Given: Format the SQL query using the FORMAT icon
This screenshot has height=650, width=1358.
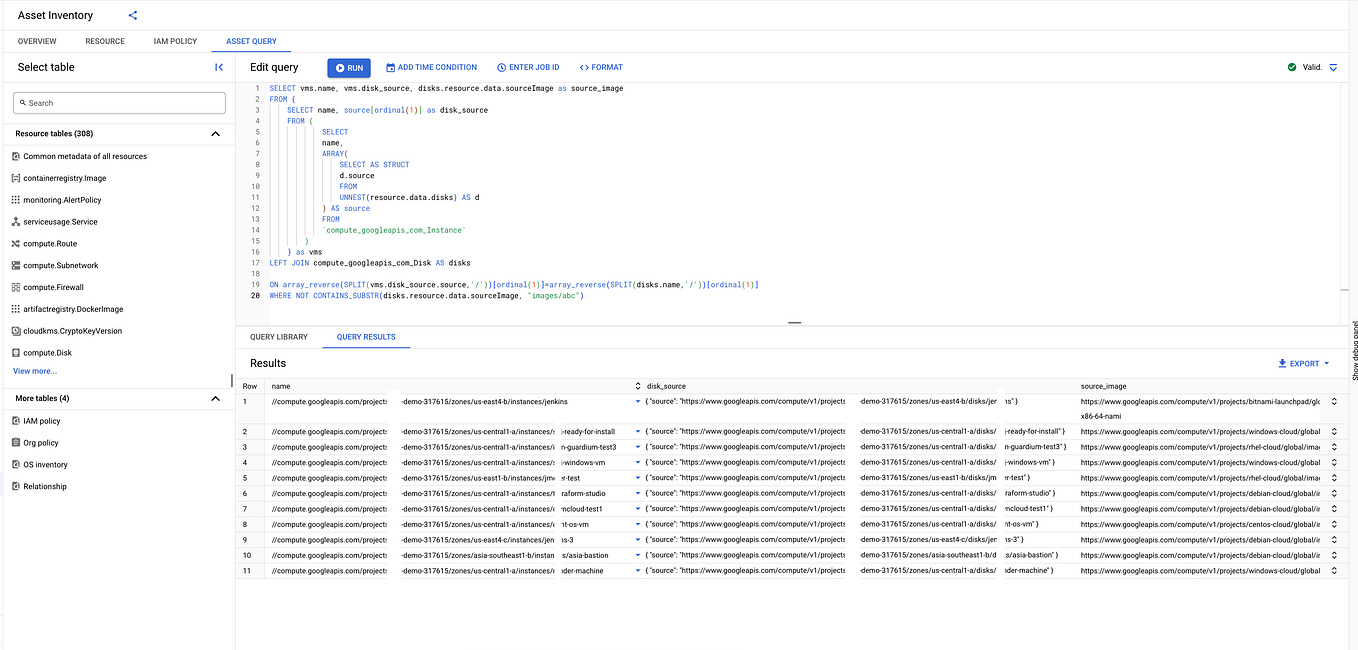Looking at the screenshot, I should click(600, 67).
